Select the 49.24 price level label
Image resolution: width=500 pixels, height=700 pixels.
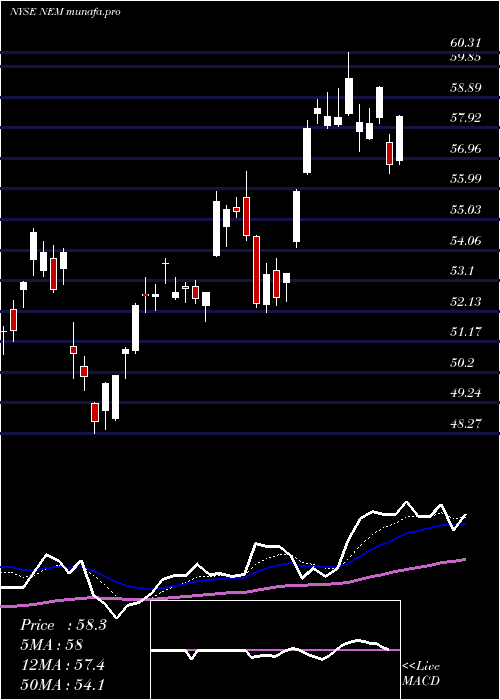point(466,393)
